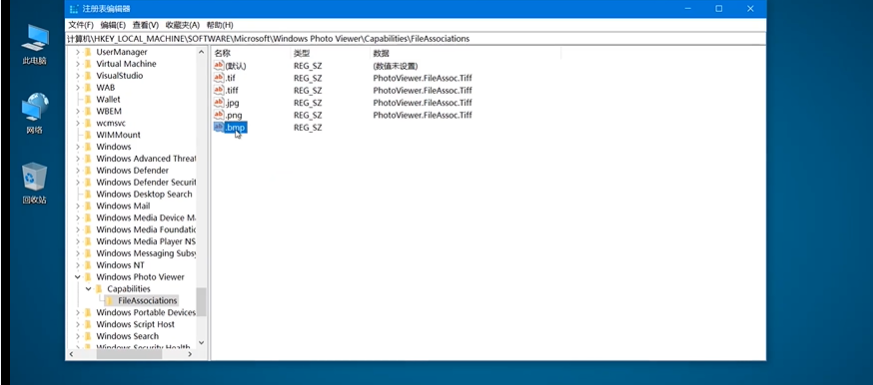Viewport: 873px width, 385px height.
Task: Expand the Windows Portable Devices node
Action: tap(77, 313)
